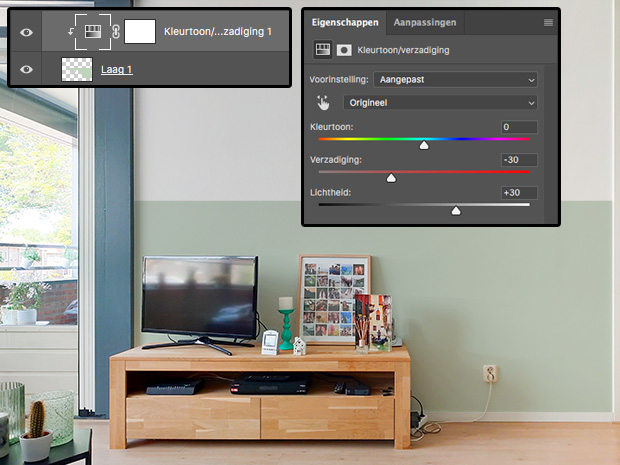Select the white layer mask thumbnail
The image size is (620, 465).
click(140, 32)
